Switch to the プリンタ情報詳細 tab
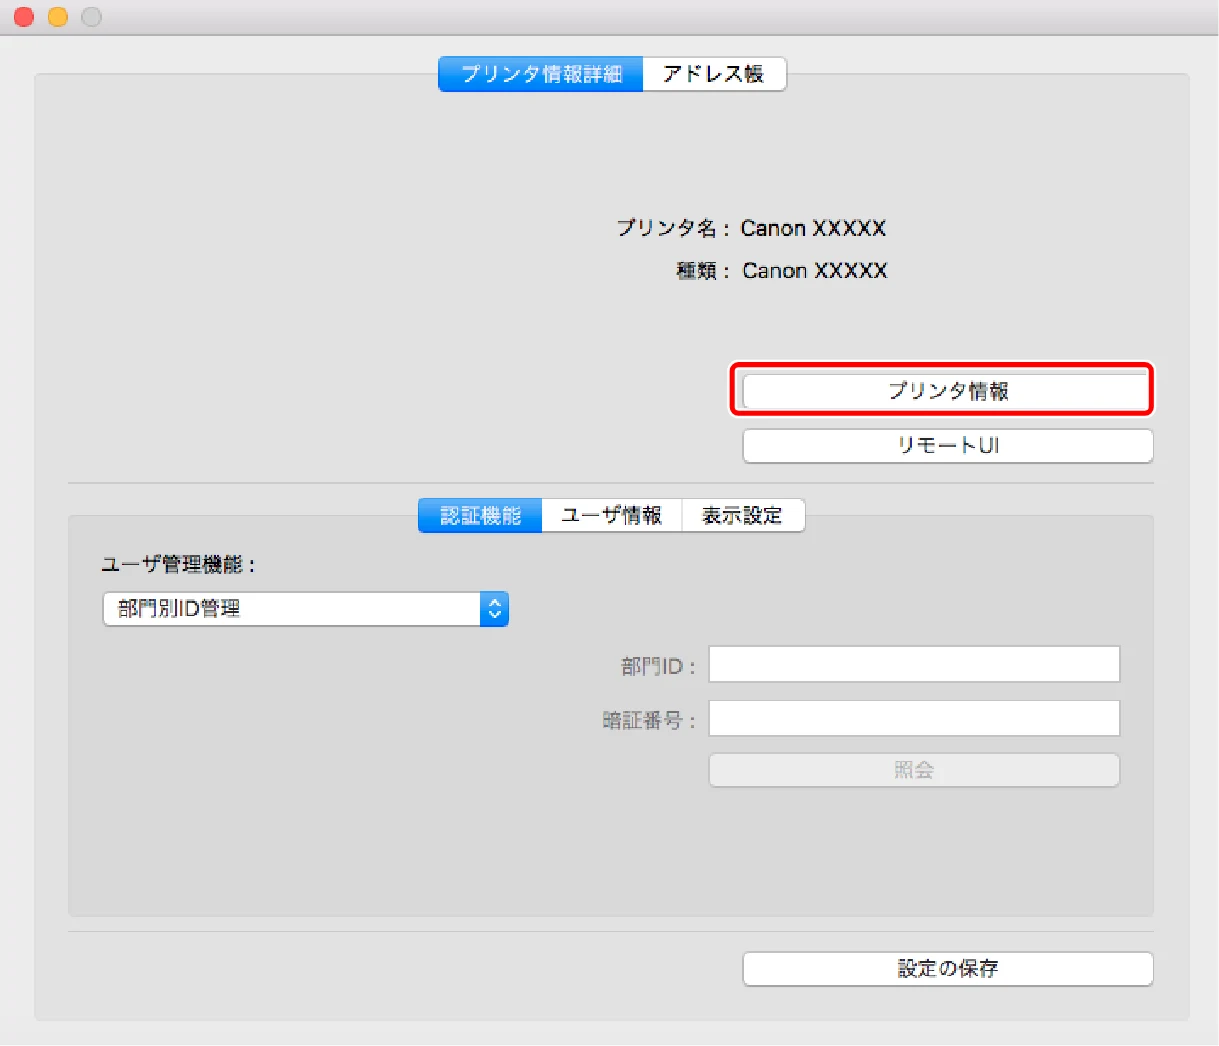 pyautogui.click(x=541, y=75)
